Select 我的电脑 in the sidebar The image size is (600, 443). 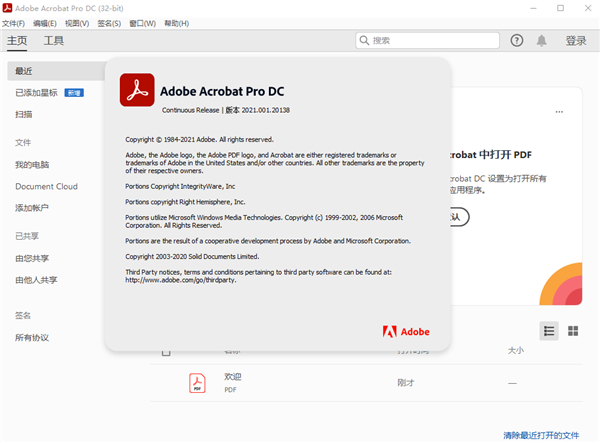tap(32, 164)
